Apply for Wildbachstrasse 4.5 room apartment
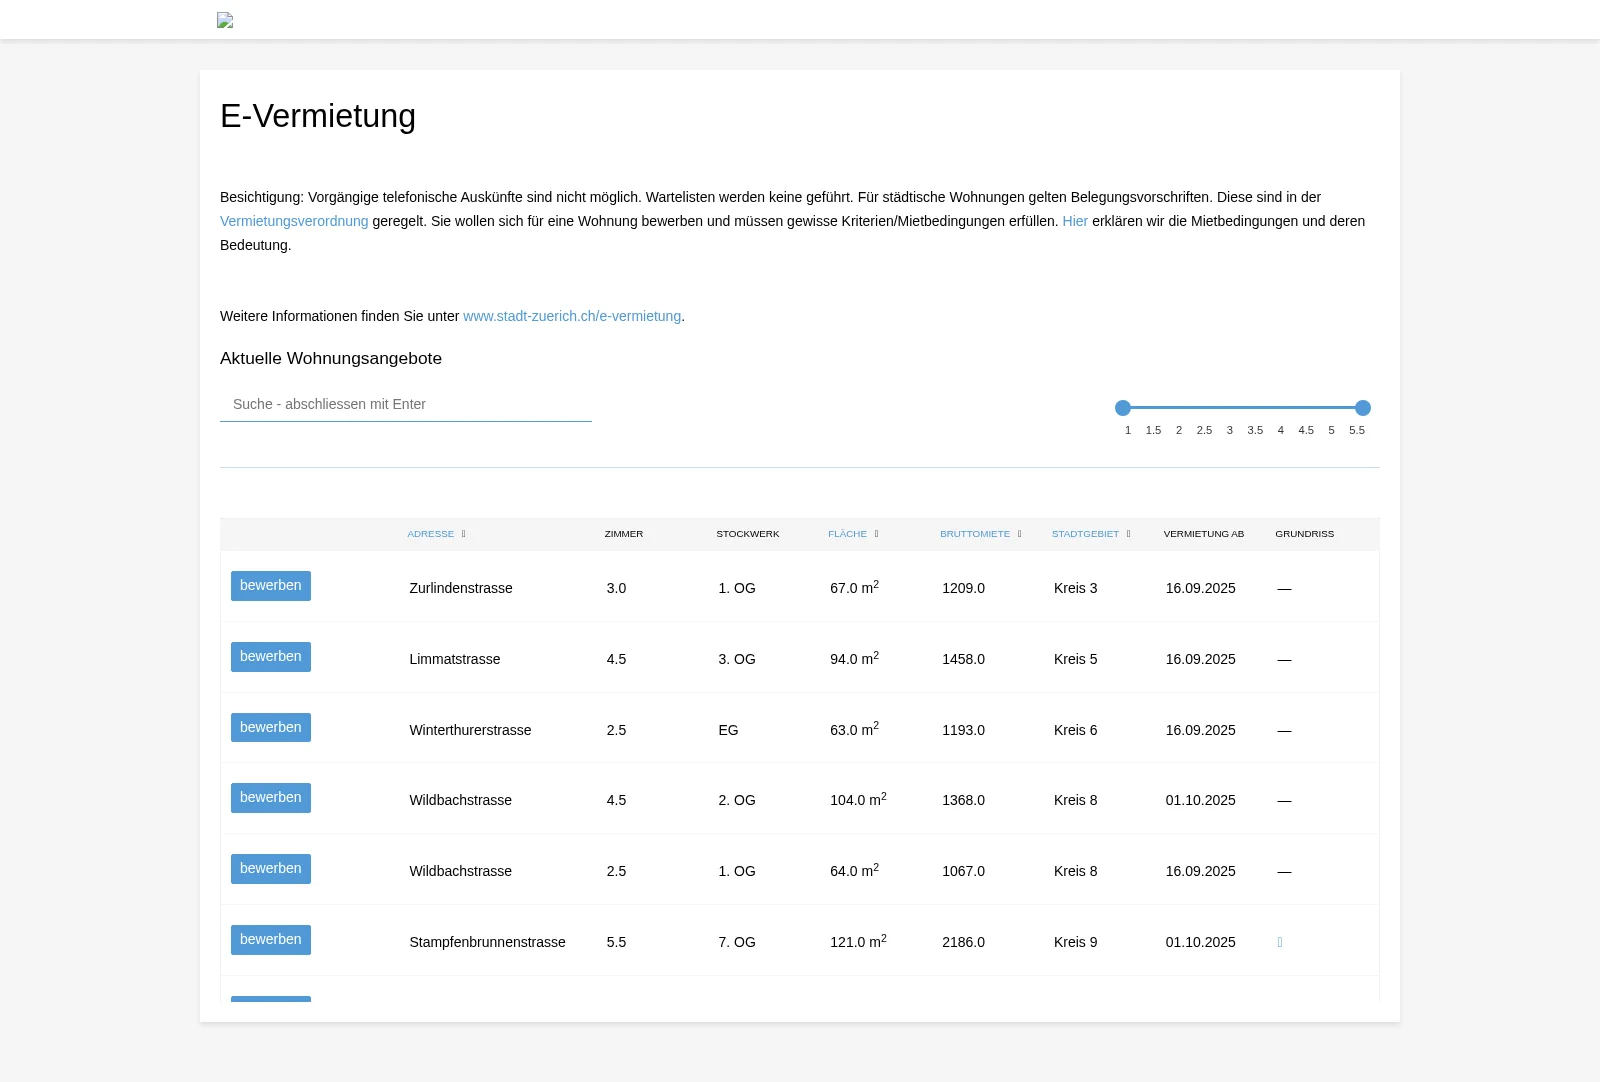Viewport: 1600px width, 1082px height. (x=271, y=798)
